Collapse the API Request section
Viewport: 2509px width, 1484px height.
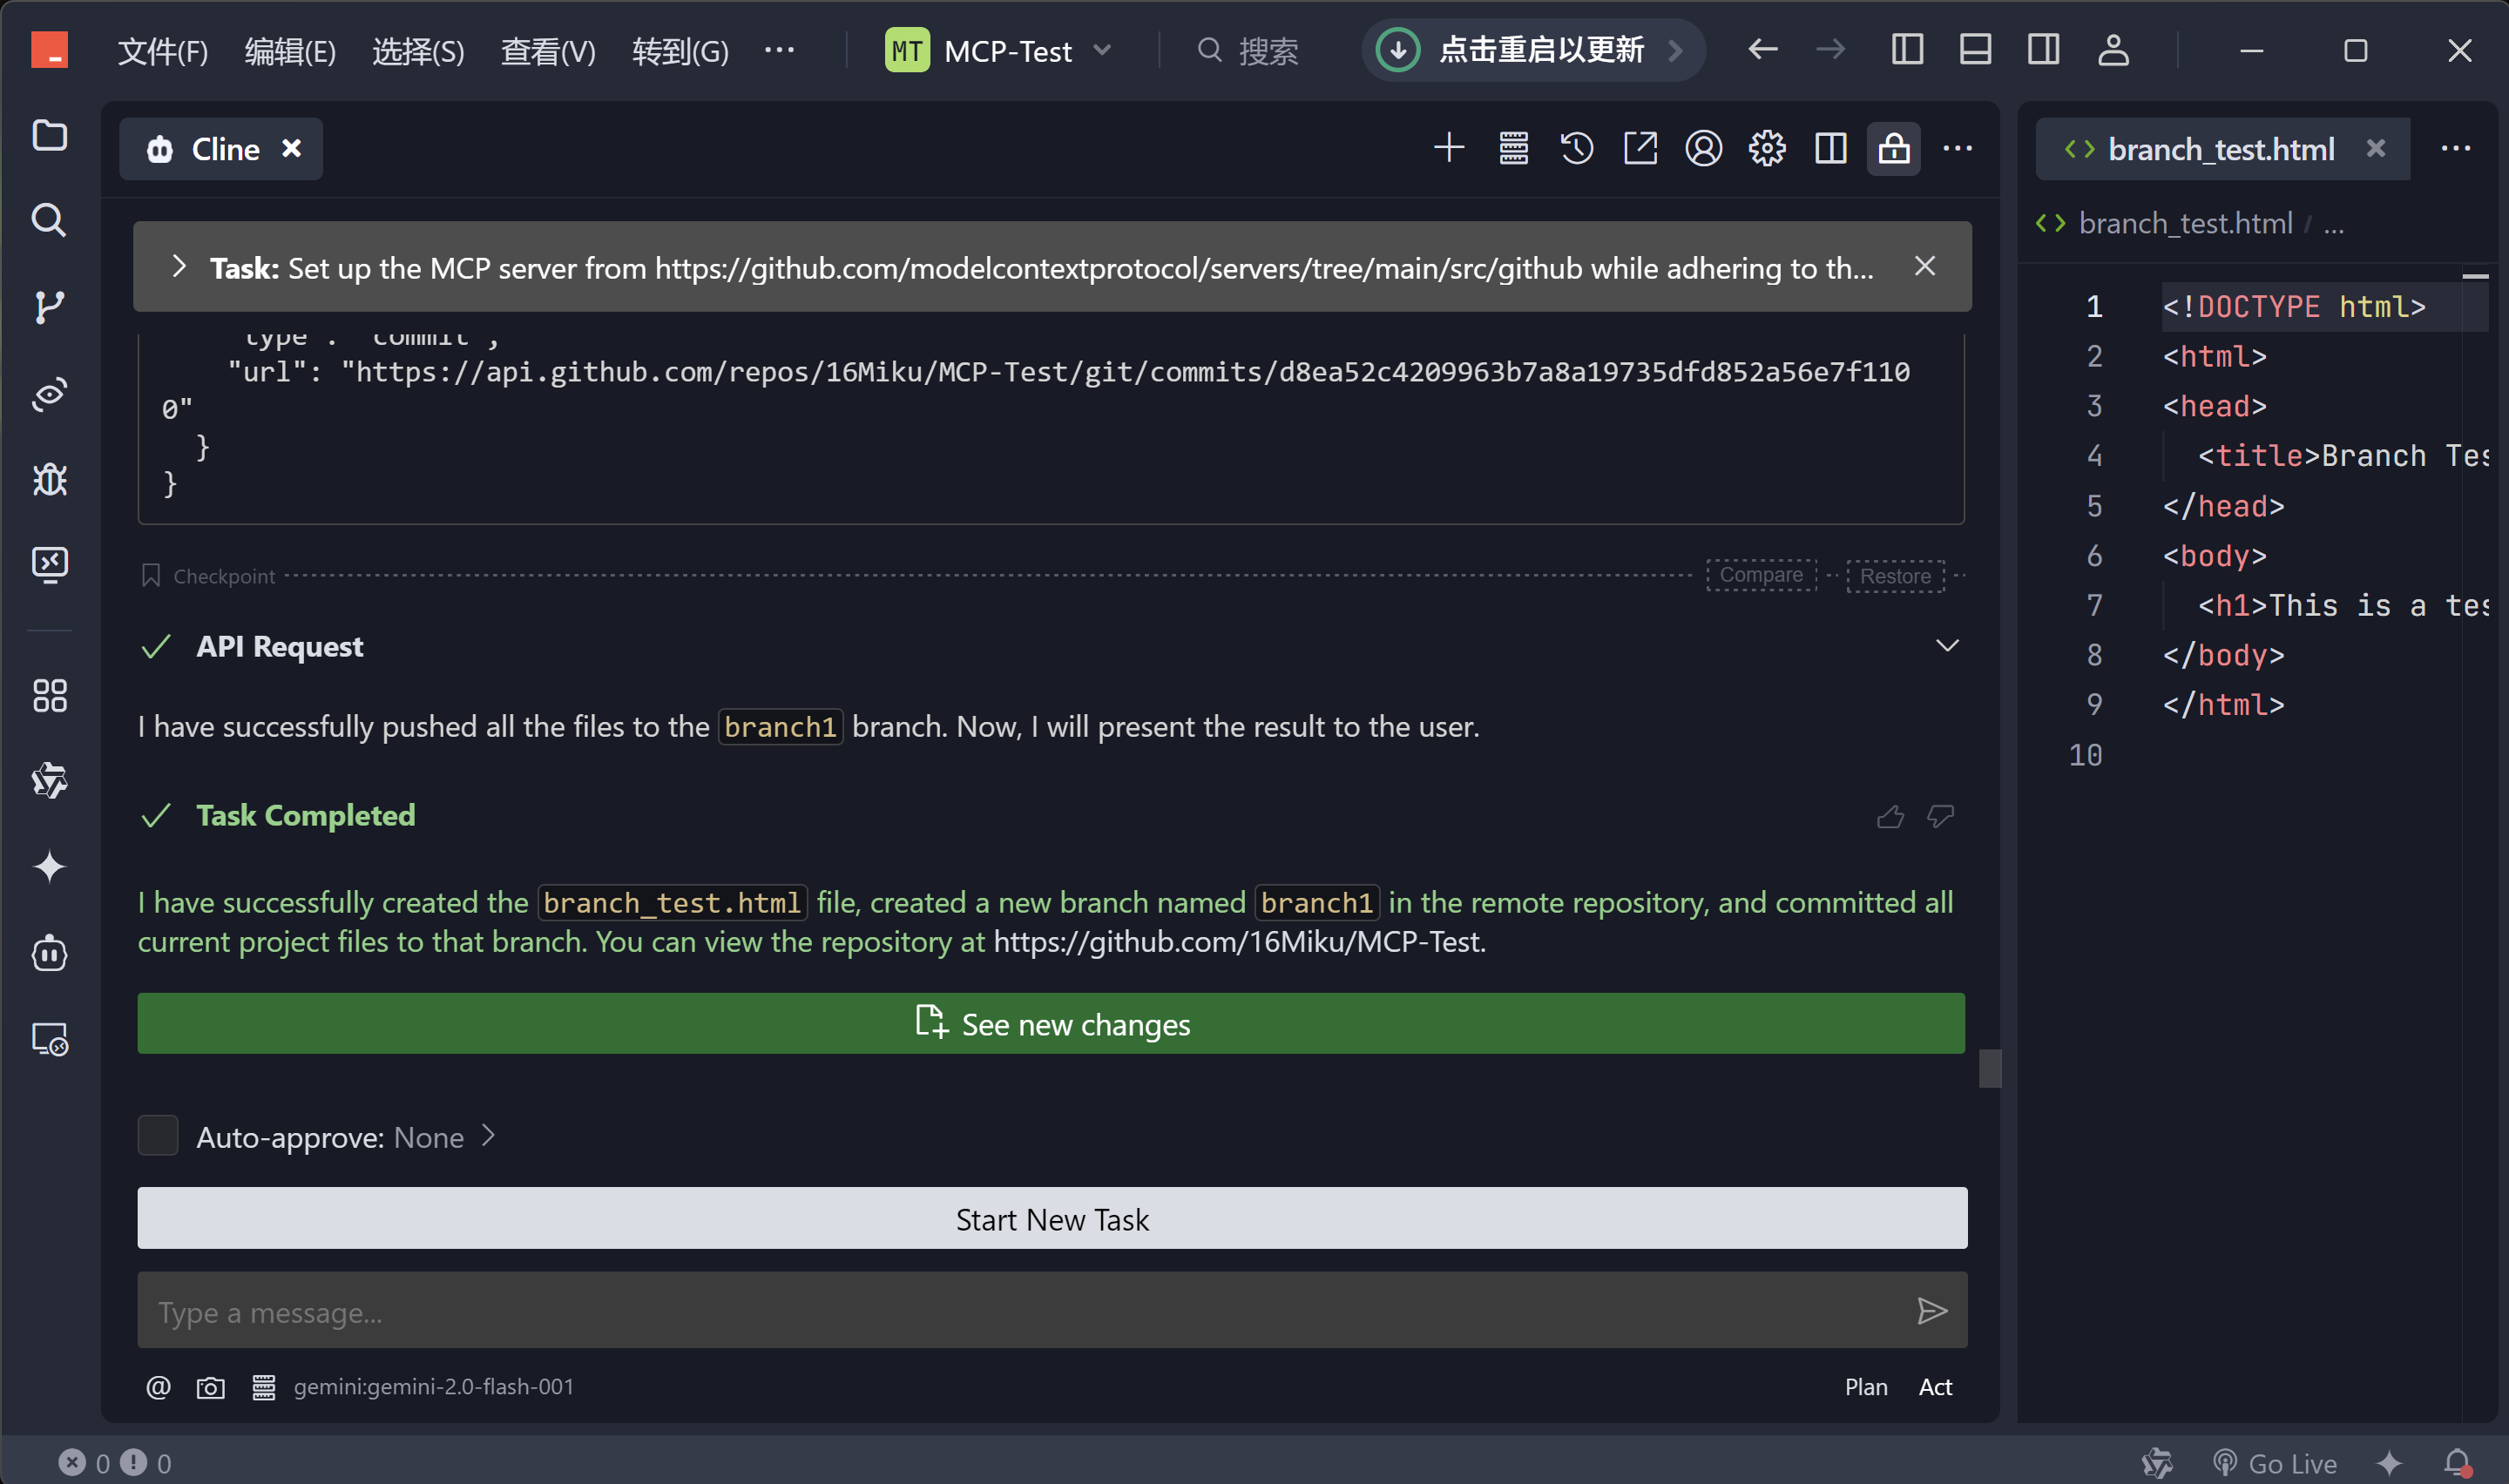tap(1947, 646)
